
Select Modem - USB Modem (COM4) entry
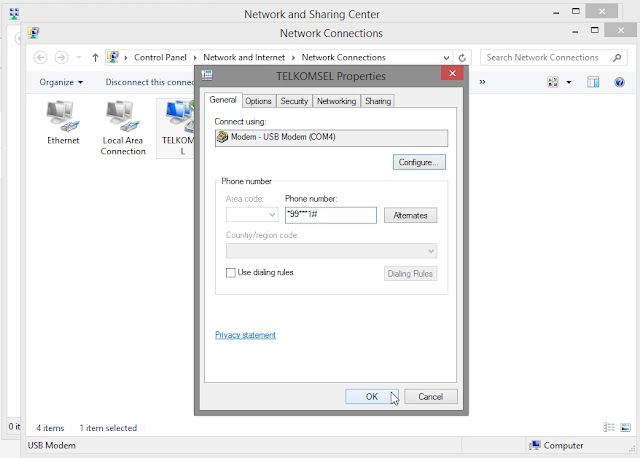click(331, 137)
